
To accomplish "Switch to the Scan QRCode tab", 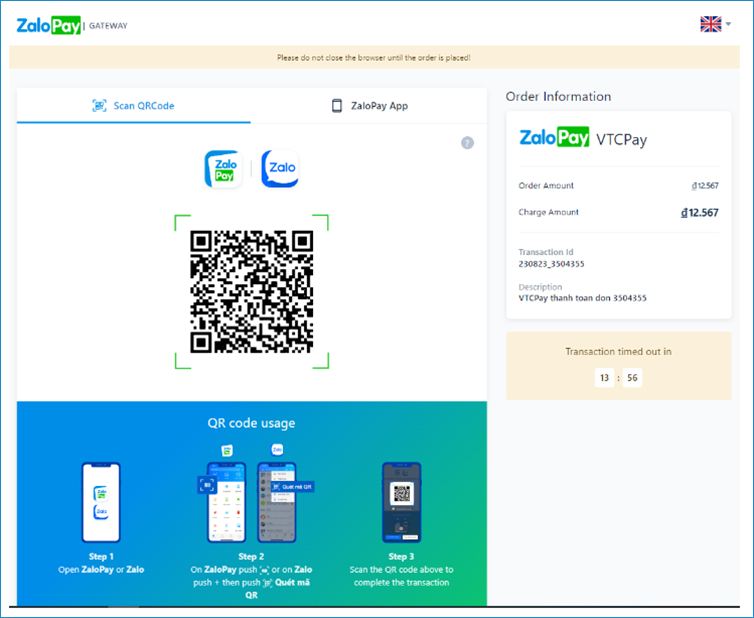I will (x=134, y=106).
